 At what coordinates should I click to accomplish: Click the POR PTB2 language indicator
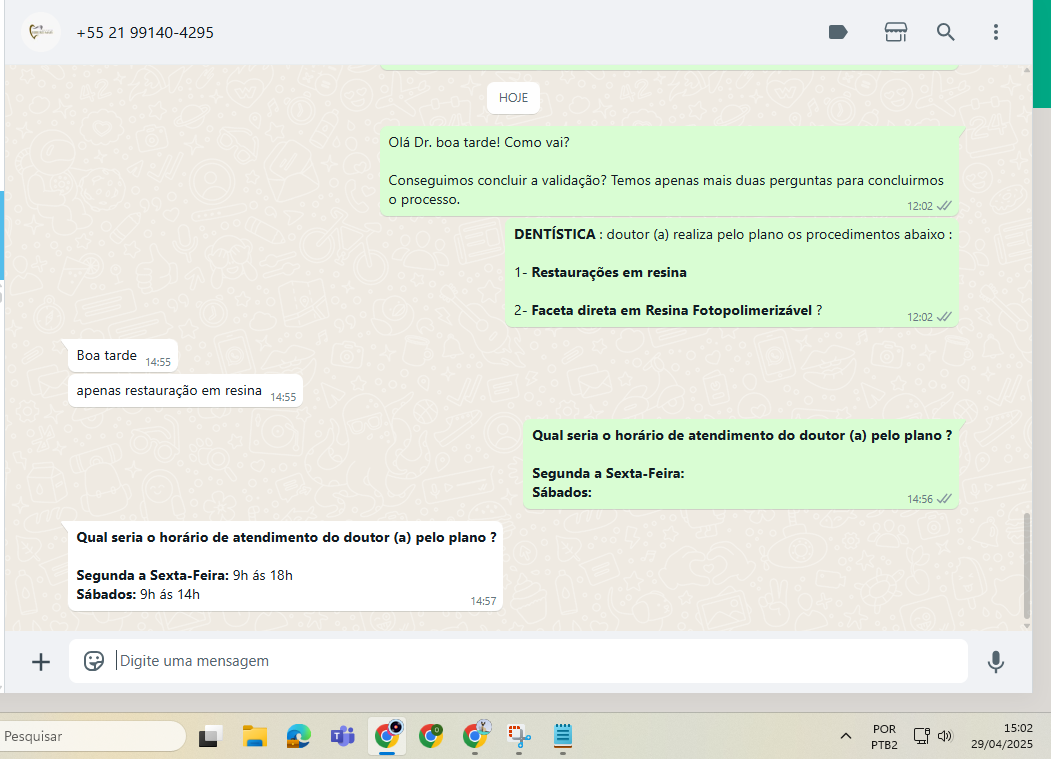click(x=884, y=737)
